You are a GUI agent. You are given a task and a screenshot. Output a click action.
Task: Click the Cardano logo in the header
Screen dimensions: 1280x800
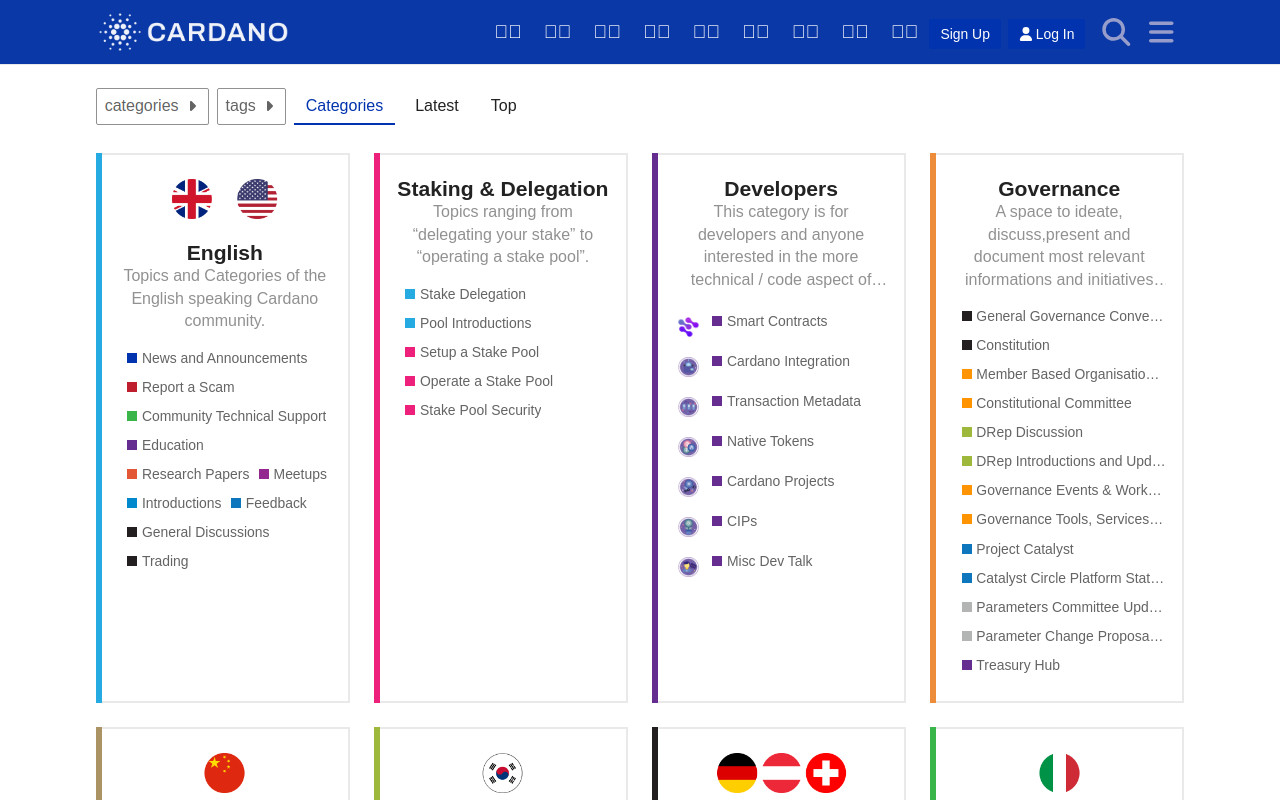click(194, 32)
